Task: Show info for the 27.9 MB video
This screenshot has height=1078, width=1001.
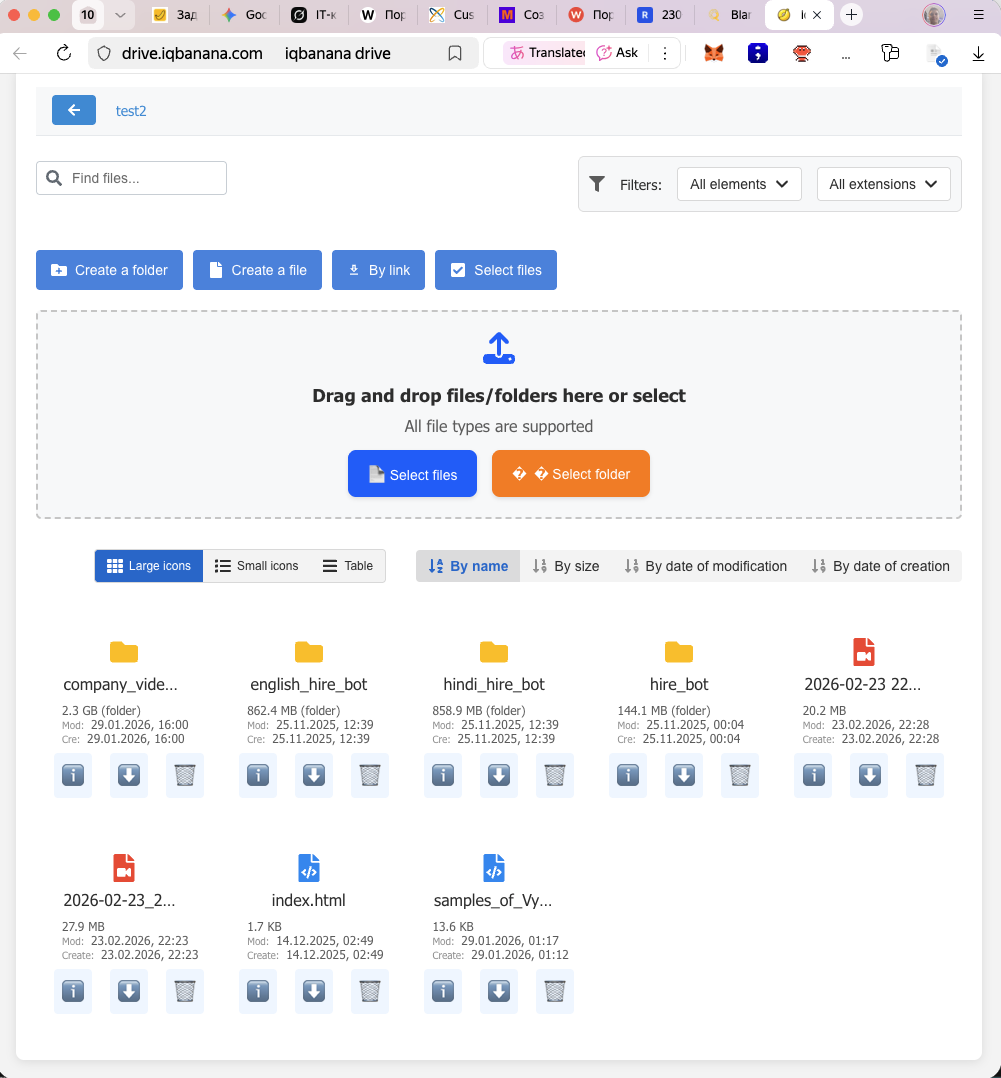Action: tap(73, 991)
